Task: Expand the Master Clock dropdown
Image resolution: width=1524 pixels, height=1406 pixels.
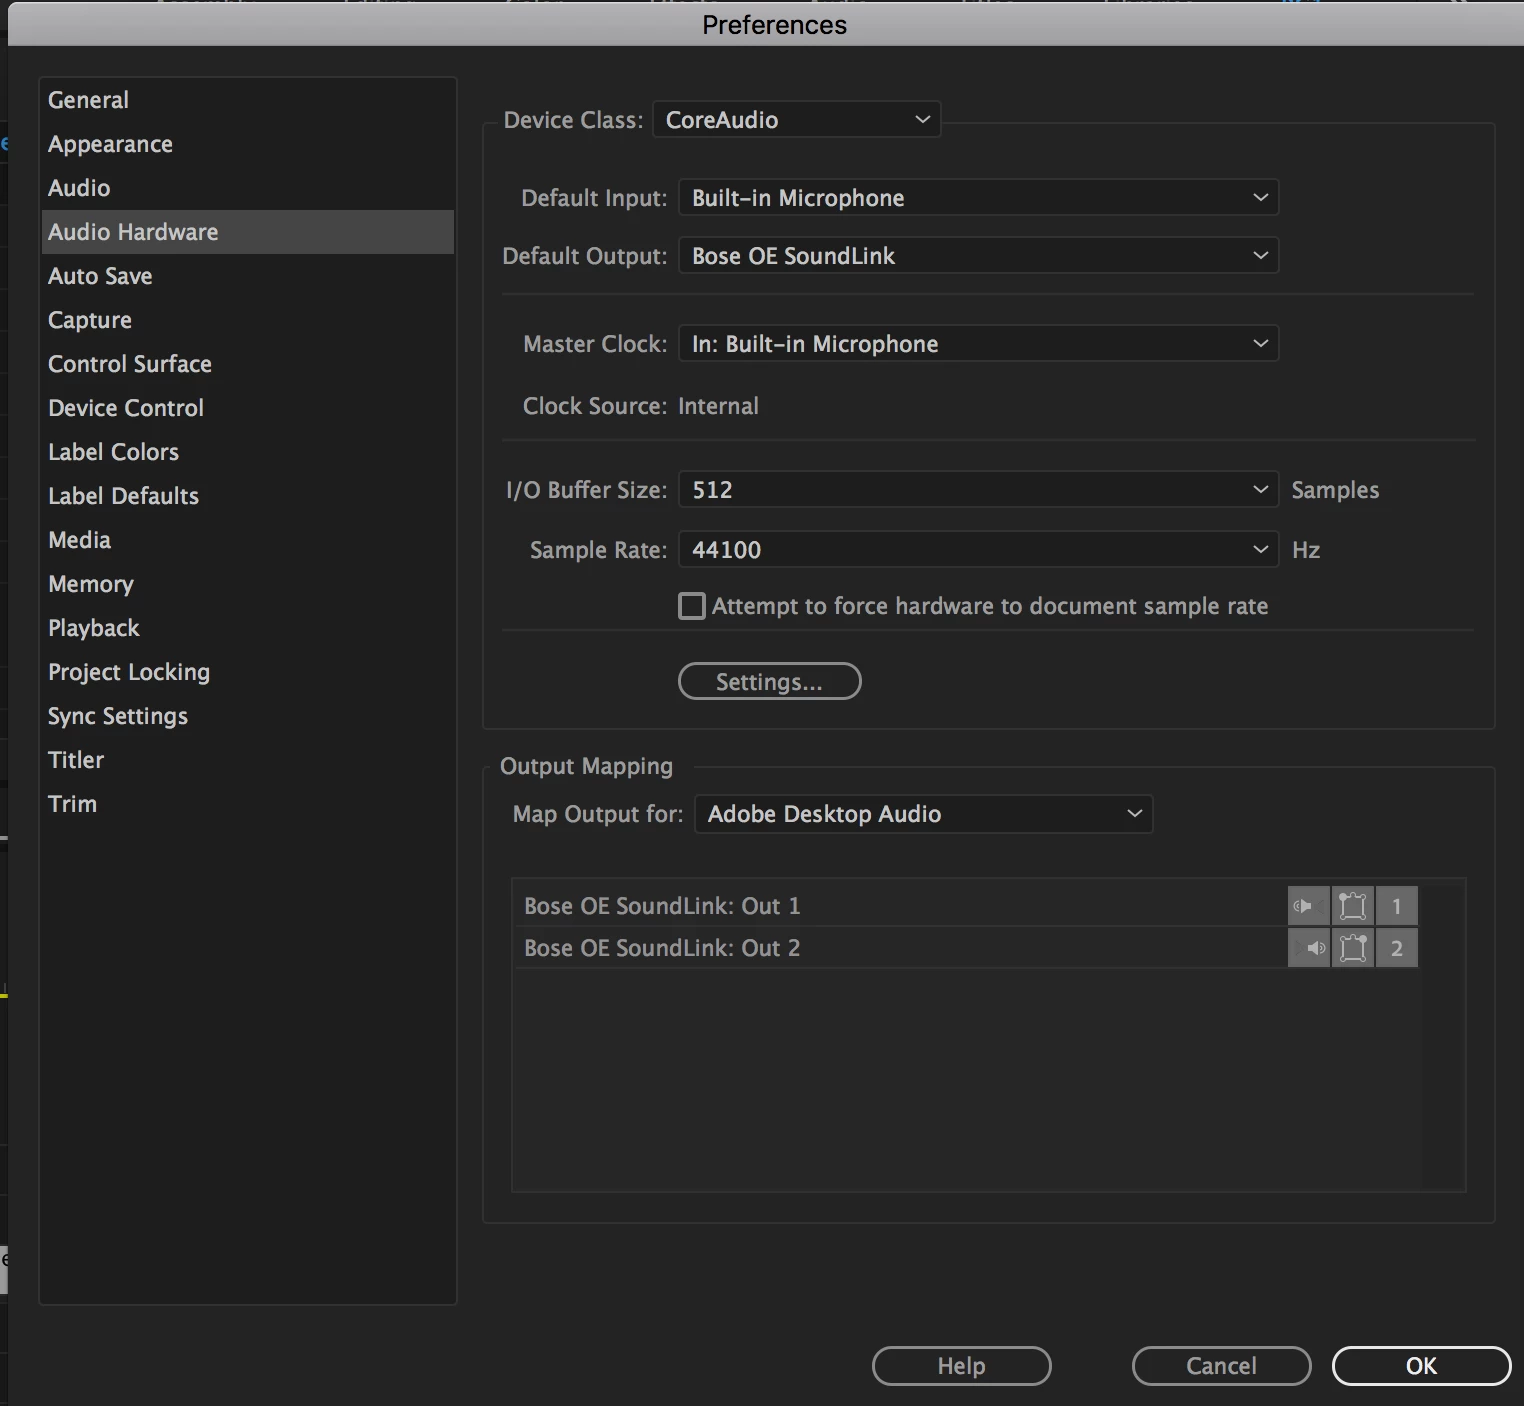Action: pyautogui.click(x=978, y=344)
